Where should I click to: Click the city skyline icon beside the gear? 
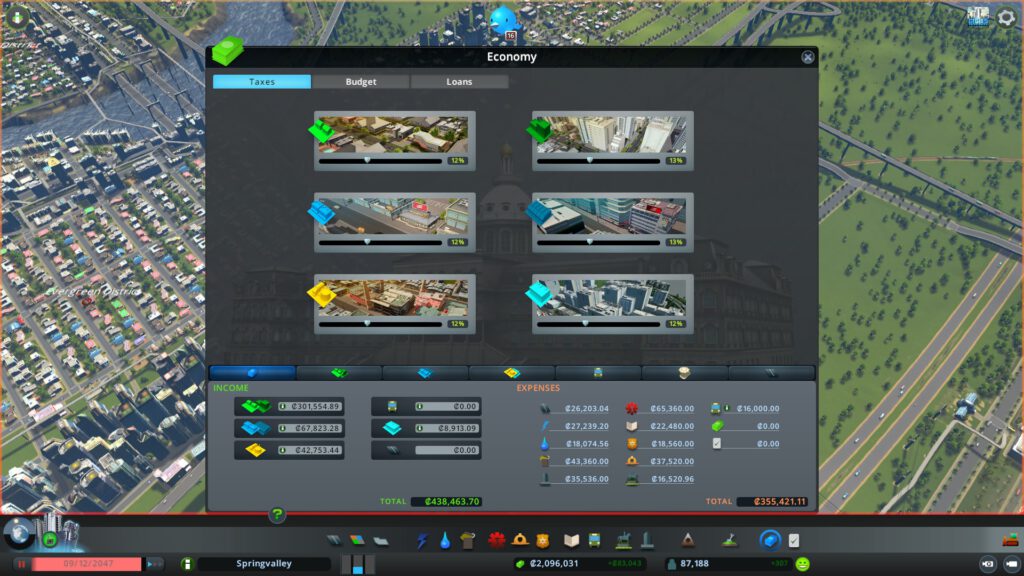click(x=978, y=16)
